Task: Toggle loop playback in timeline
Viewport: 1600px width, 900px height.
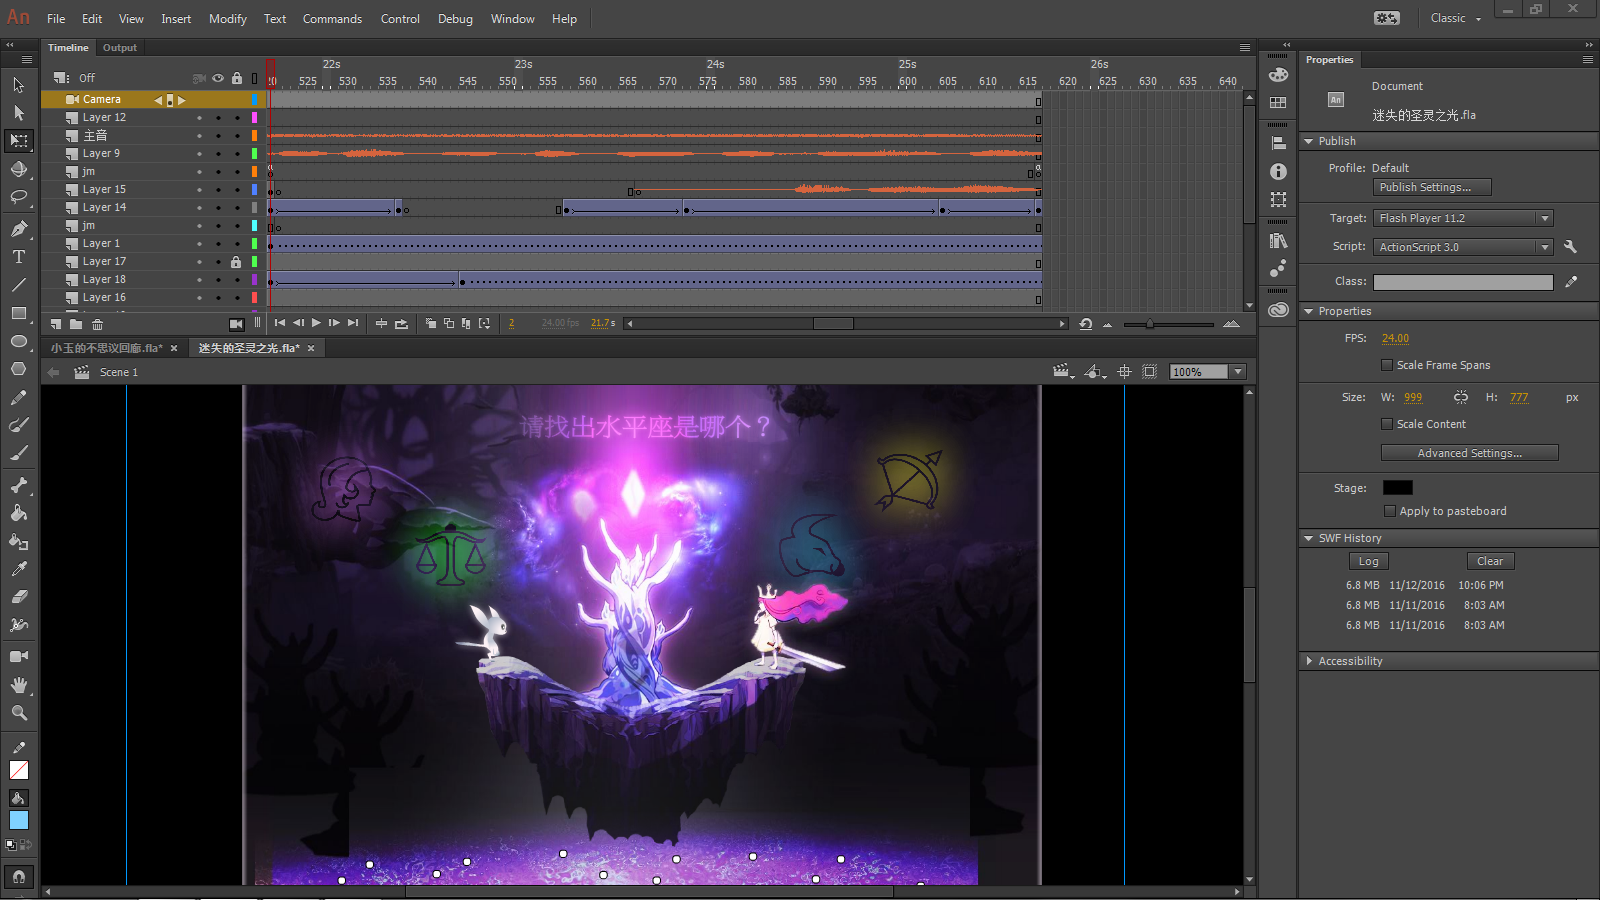Action: [x=401, y=323]
